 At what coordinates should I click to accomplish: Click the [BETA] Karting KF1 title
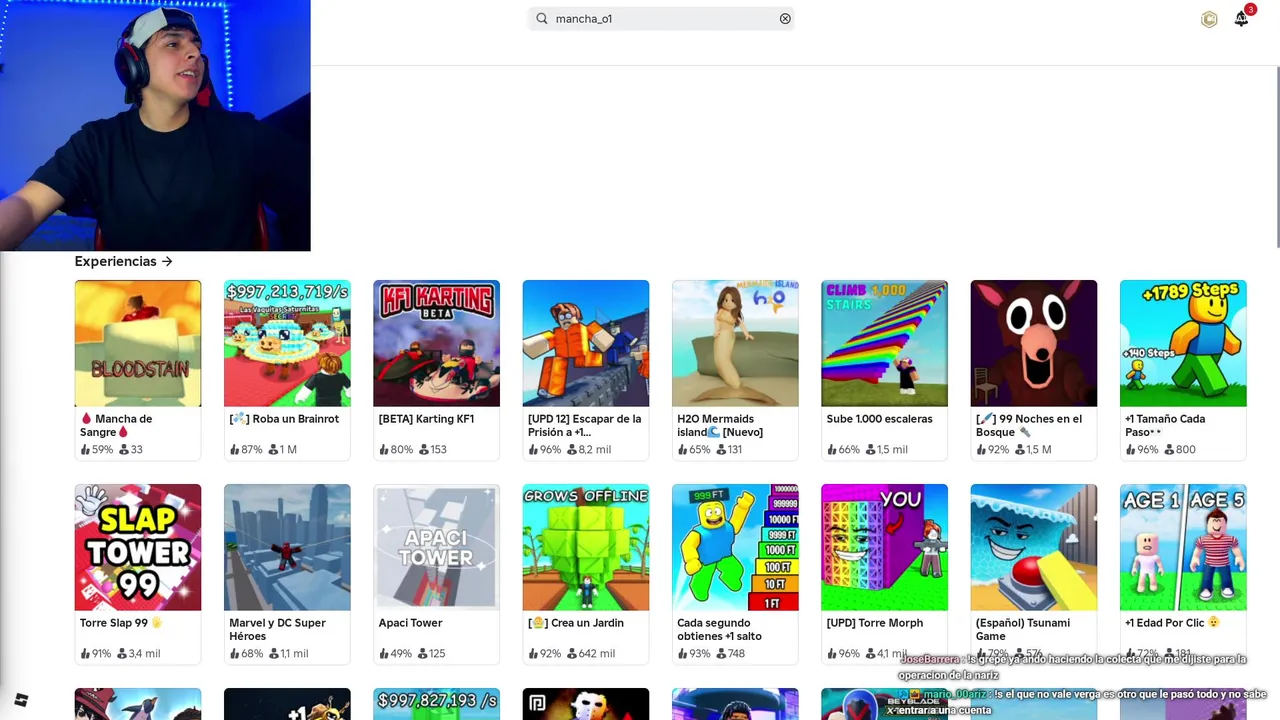426,419
